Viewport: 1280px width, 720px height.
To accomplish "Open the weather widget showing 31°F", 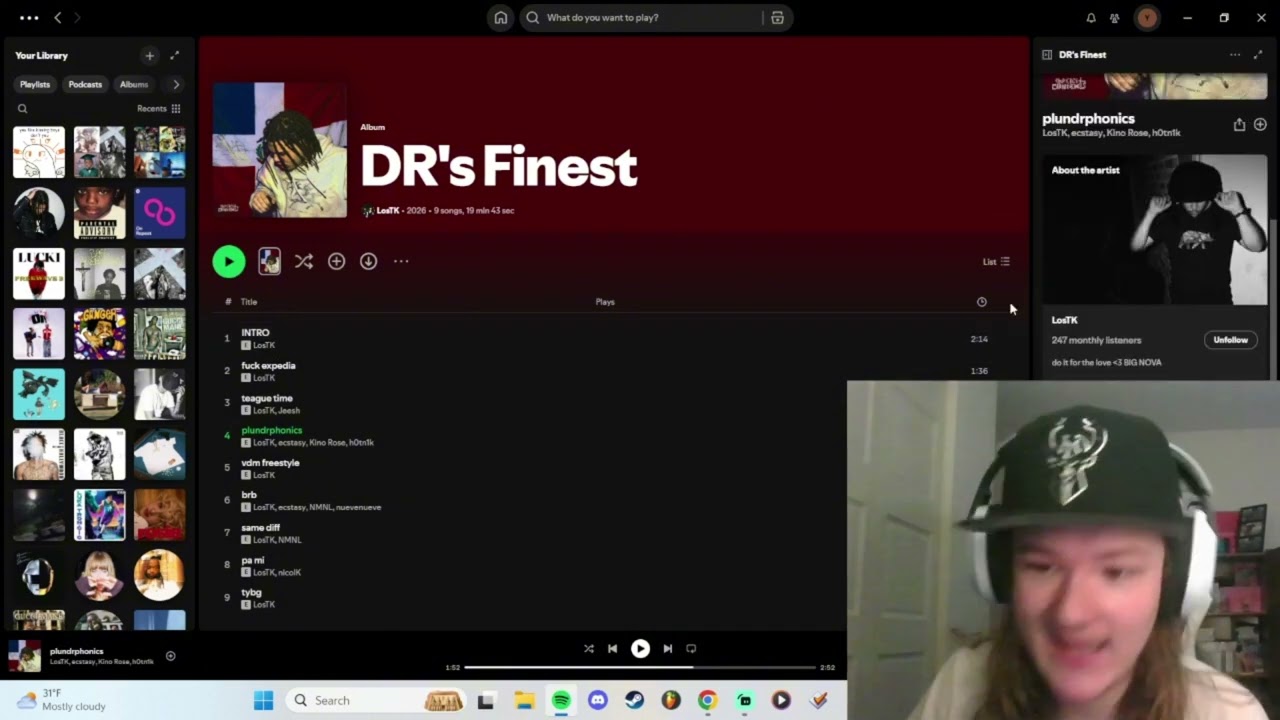I will tap(62, 700).
